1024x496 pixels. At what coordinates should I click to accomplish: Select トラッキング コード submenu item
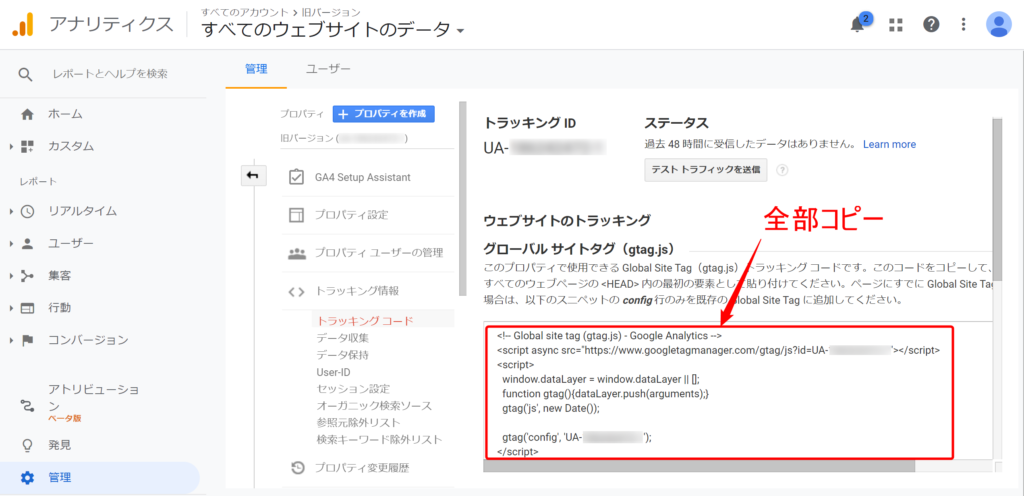pyautogui.click(x=365, y=320)
